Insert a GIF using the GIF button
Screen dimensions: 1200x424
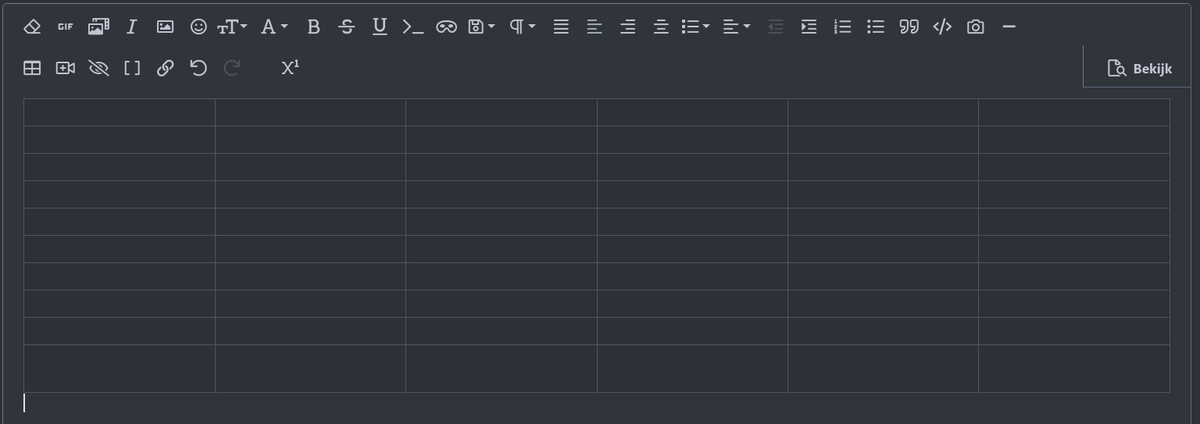65,27
